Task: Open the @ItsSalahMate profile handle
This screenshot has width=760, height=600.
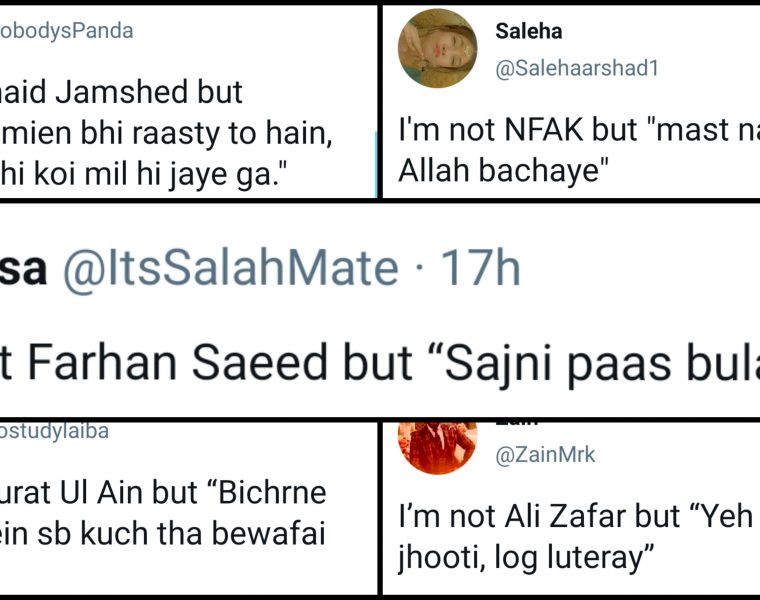Action: 229,270
